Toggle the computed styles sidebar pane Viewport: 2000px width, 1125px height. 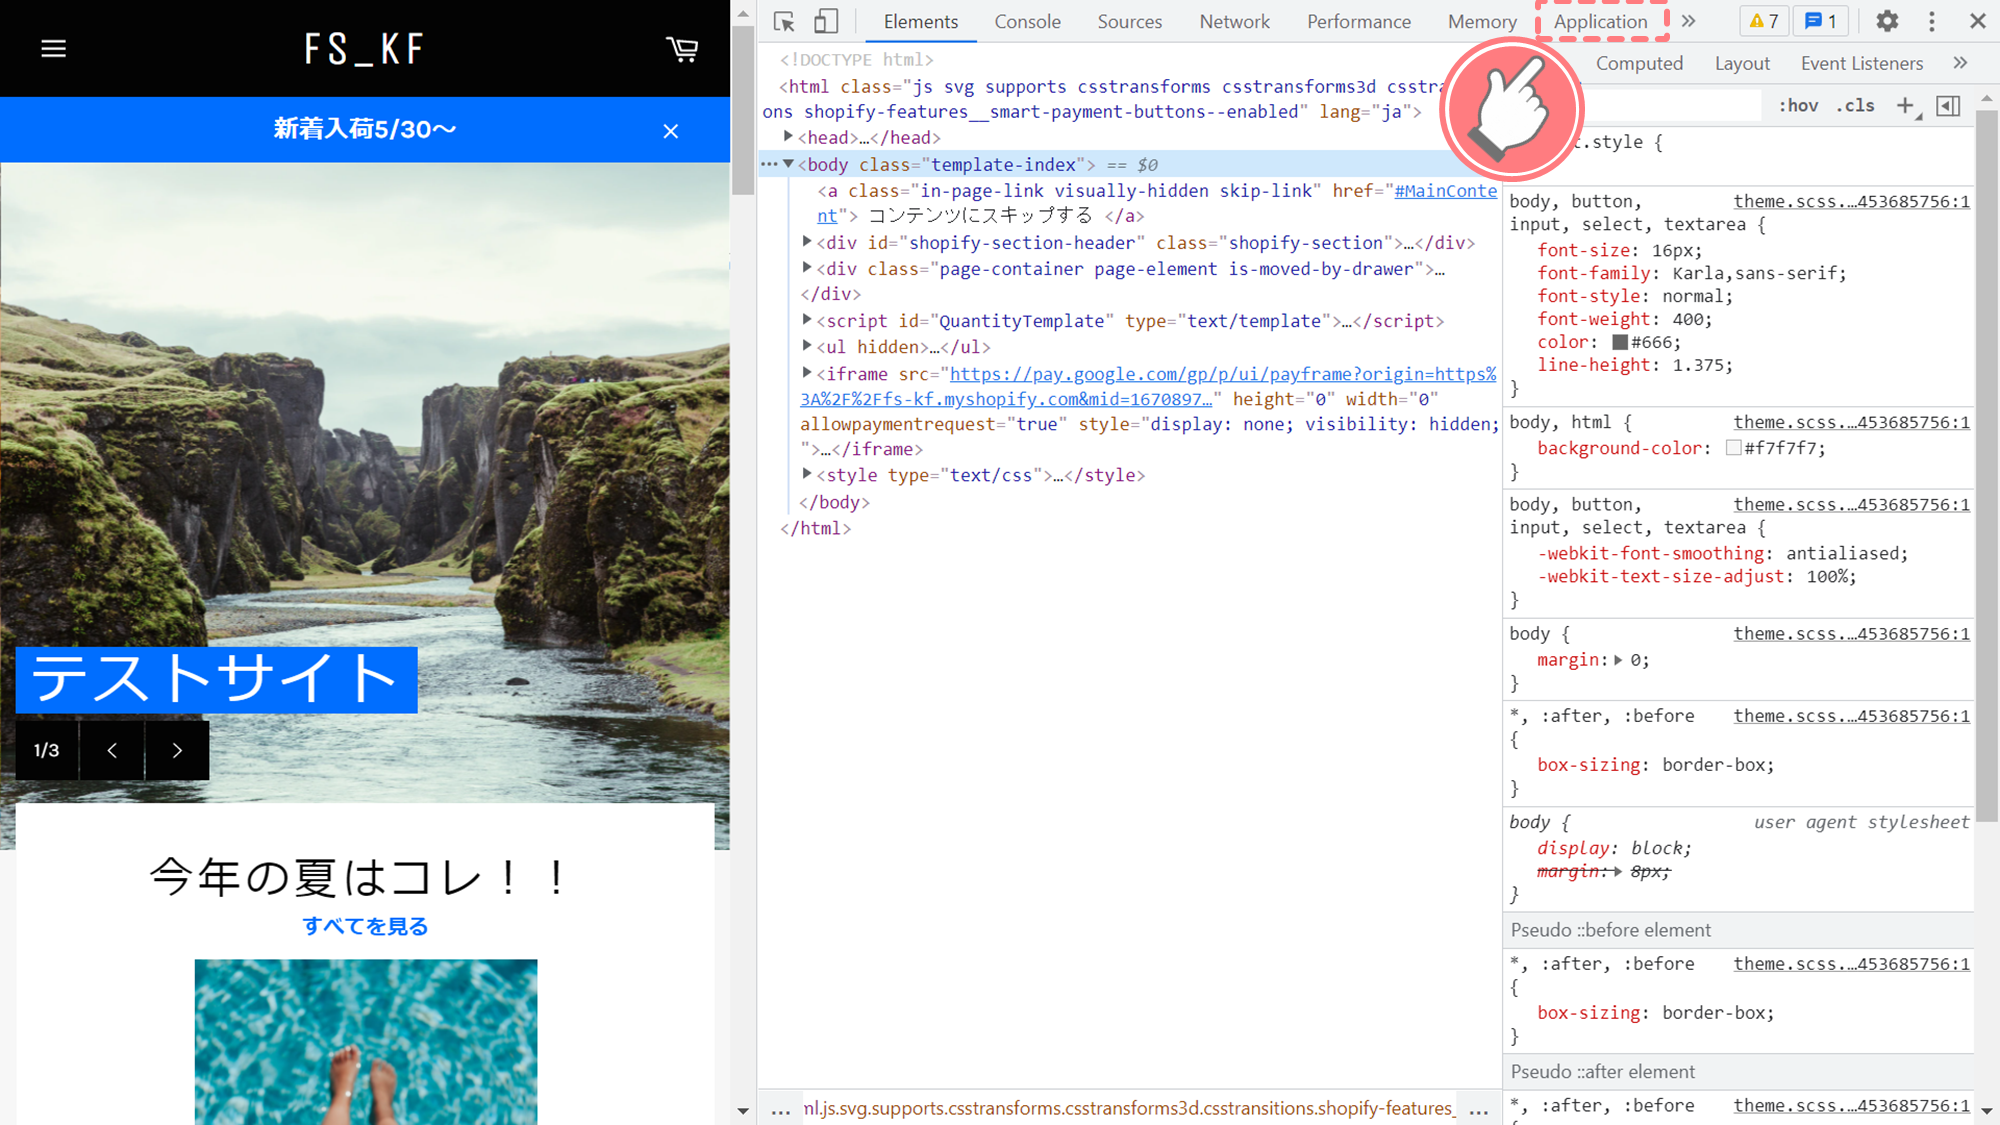[1948, 106]
